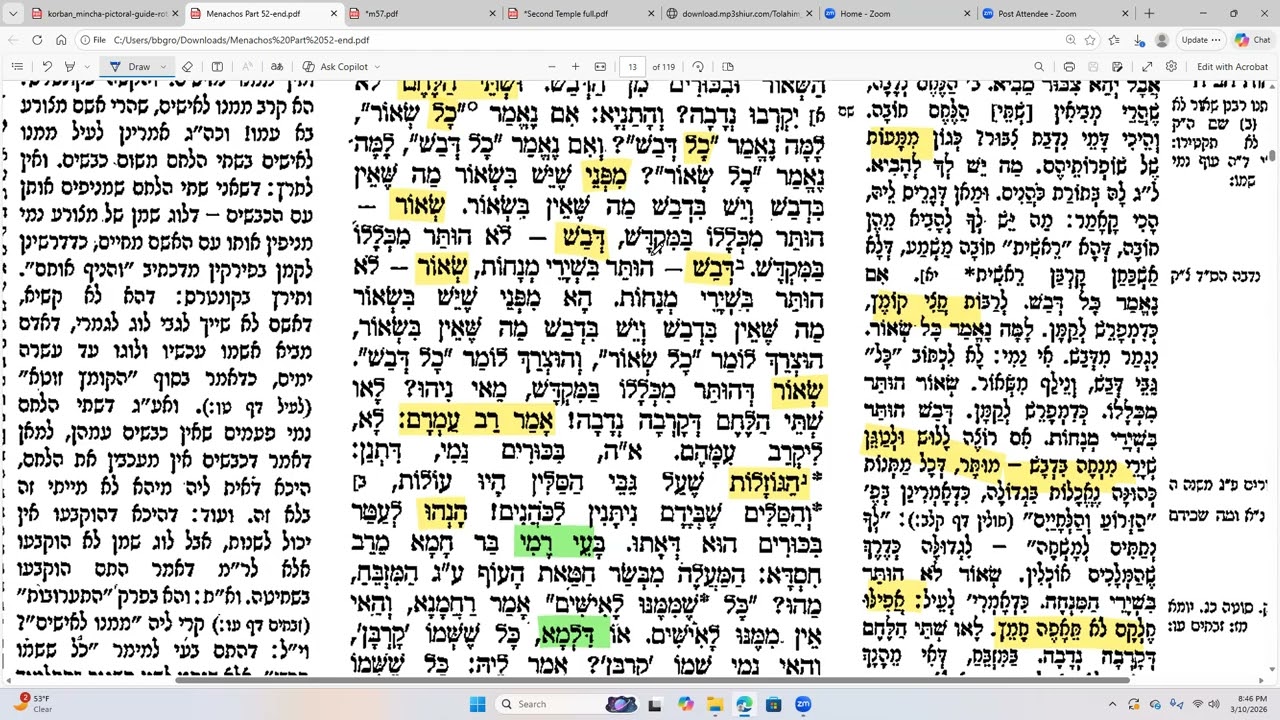Refresh the current page

pos(37,40)
